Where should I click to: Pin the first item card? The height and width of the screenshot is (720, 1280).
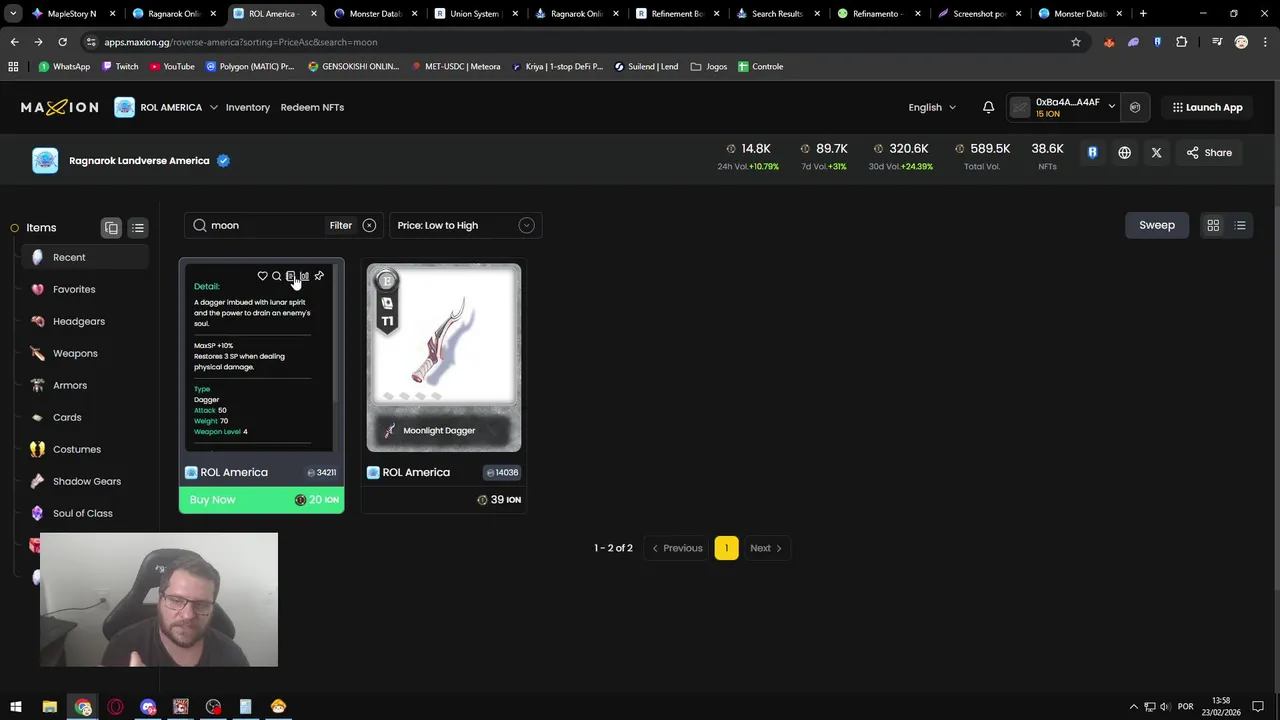coord(319,276)
